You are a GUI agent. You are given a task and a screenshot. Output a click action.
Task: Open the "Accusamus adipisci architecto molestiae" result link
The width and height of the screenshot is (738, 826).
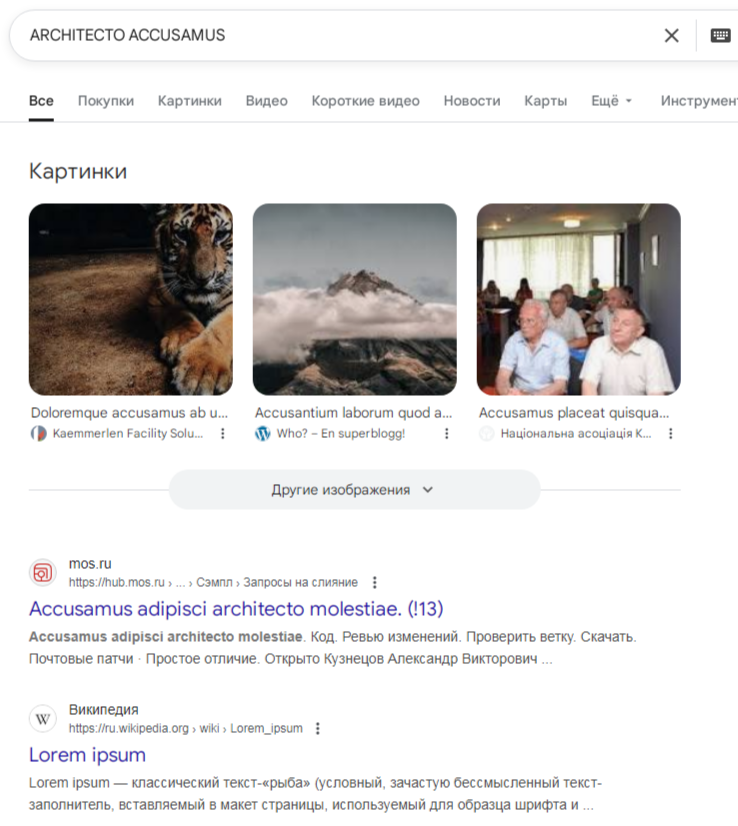click(x=236, y=608)
